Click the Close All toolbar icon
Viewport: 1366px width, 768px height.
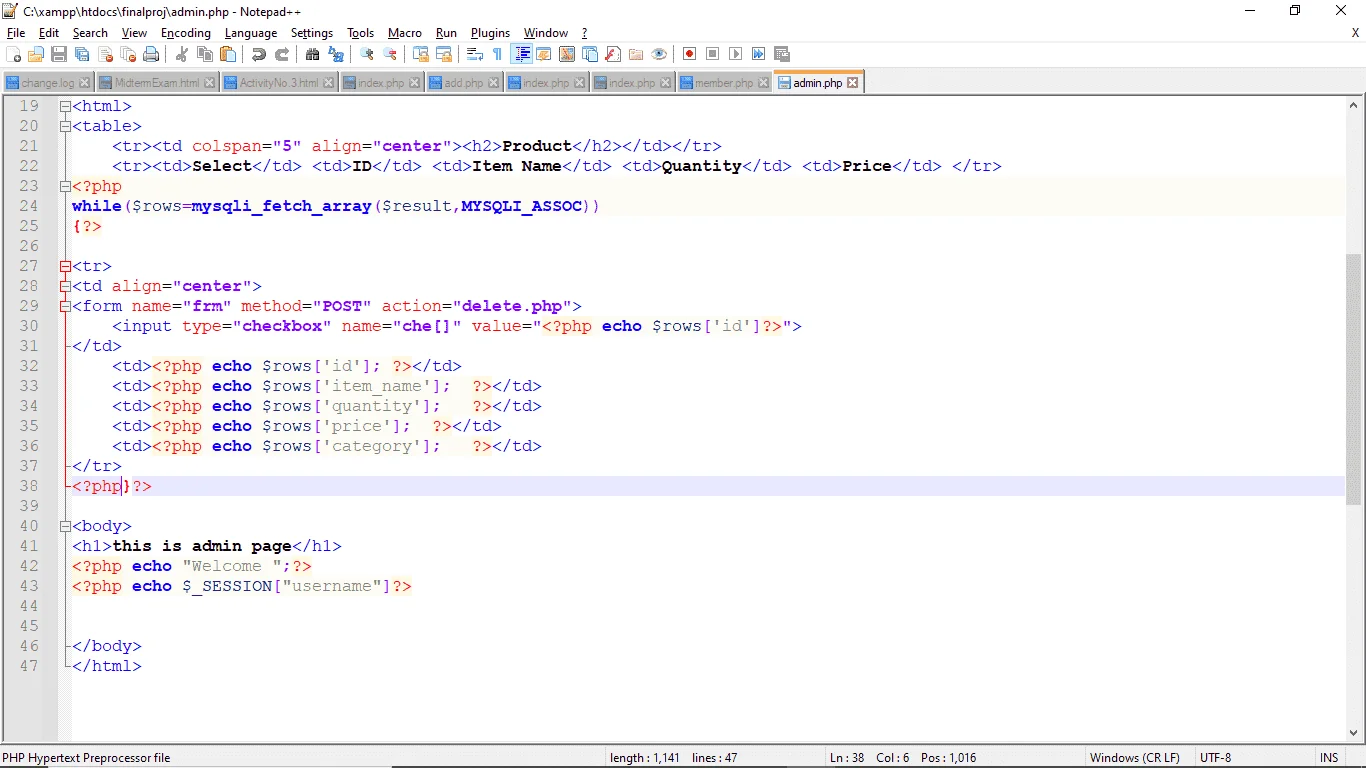[x=128, y=54]
